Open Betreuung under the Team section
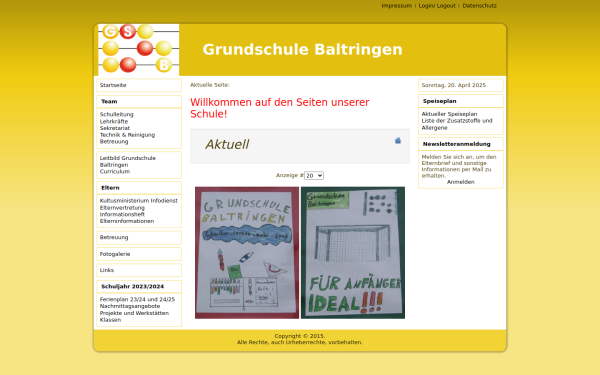 tap(114, 142)
